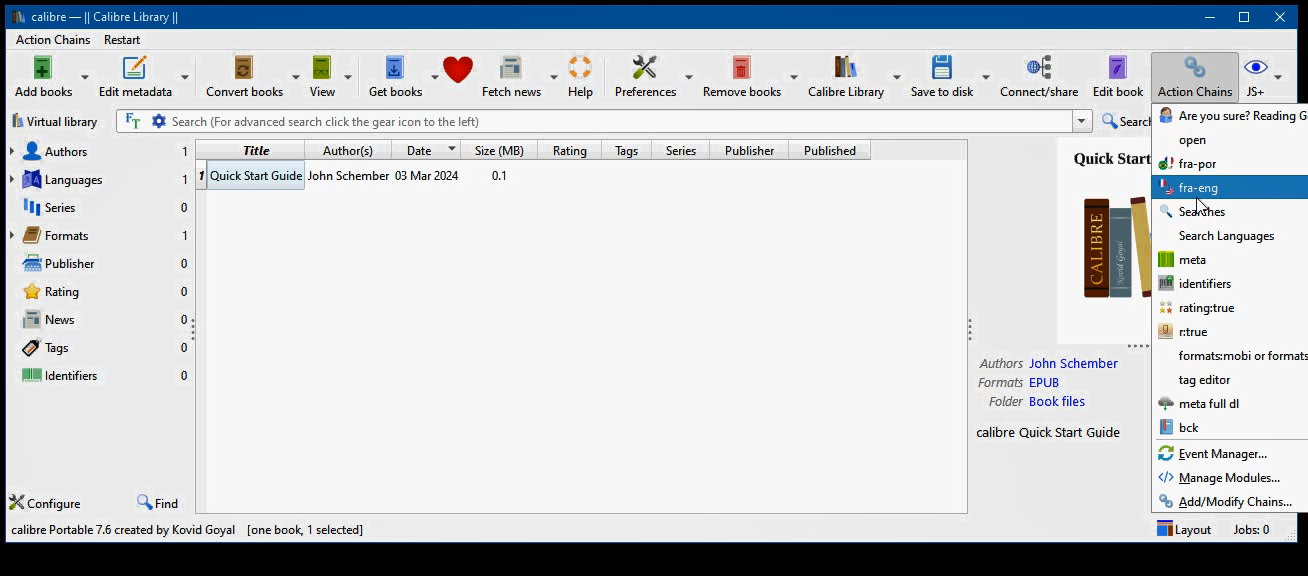
Task: Click Save to disk icon
Action: [941, 68]
